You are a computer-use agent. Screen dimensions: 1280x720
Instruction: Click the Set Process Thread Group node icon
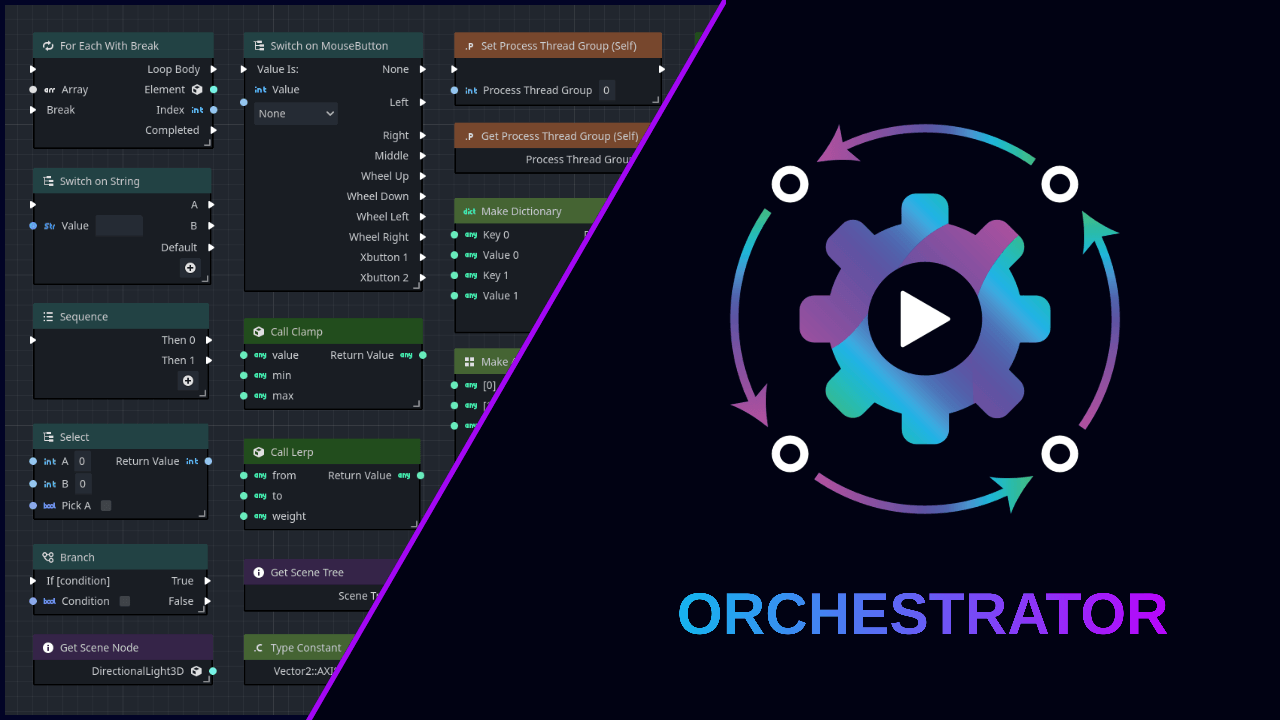pyautogui.click(x=469, y=46)
